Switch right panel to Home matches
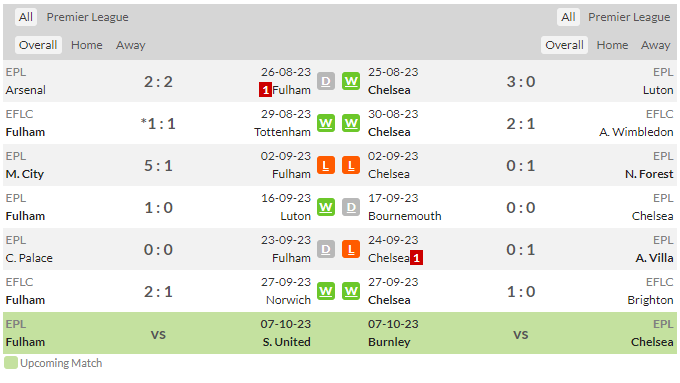The width and height of the screenshot is (680, 383). [x=612, y=45]
